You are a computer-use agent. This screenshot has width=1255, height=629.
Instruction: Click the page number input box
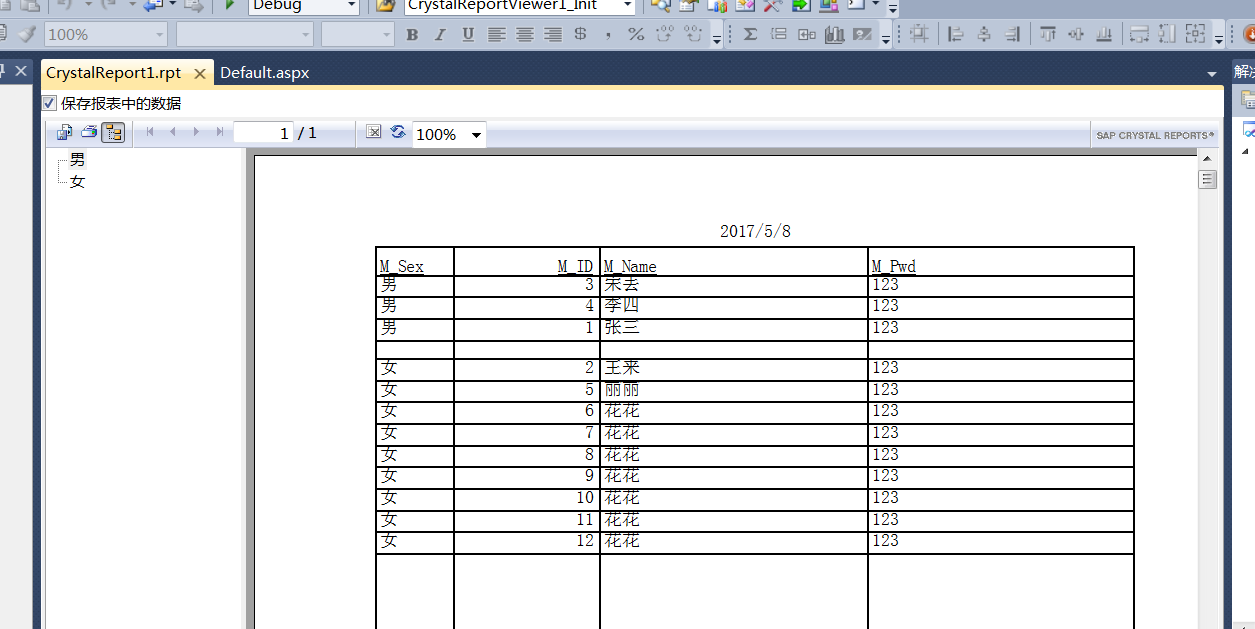tap(263, 133)
